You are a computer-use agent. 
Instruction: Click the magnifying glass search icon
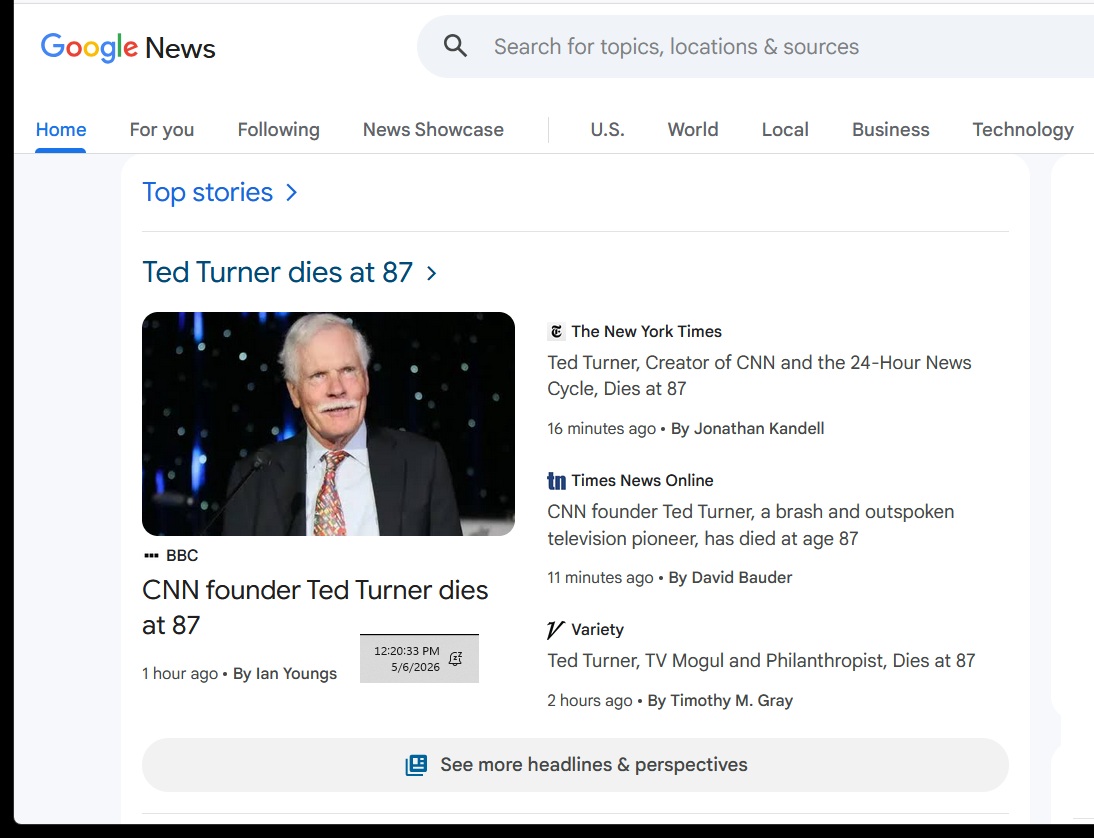click(455, 46)
